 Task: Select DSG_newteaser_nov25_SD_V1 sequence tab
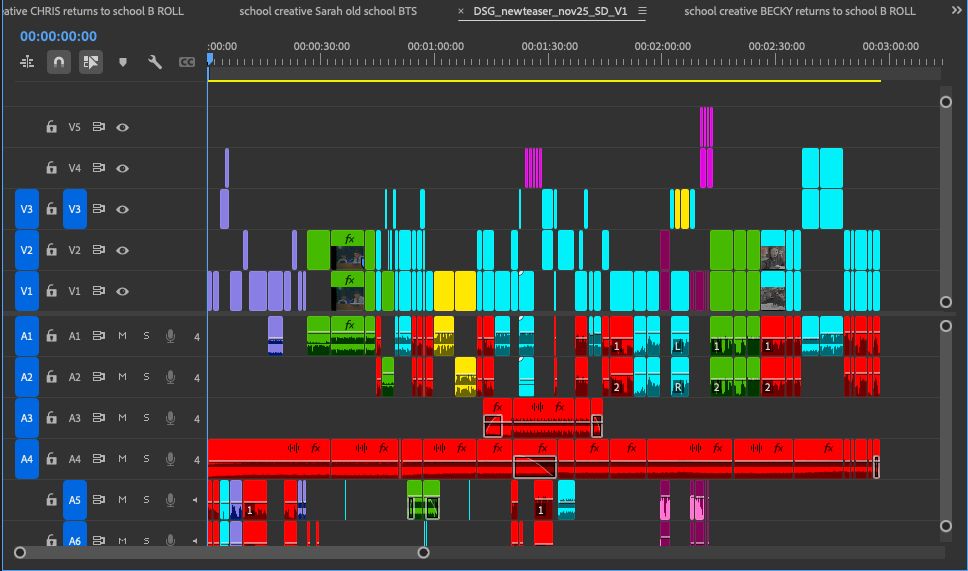[550, 11]
